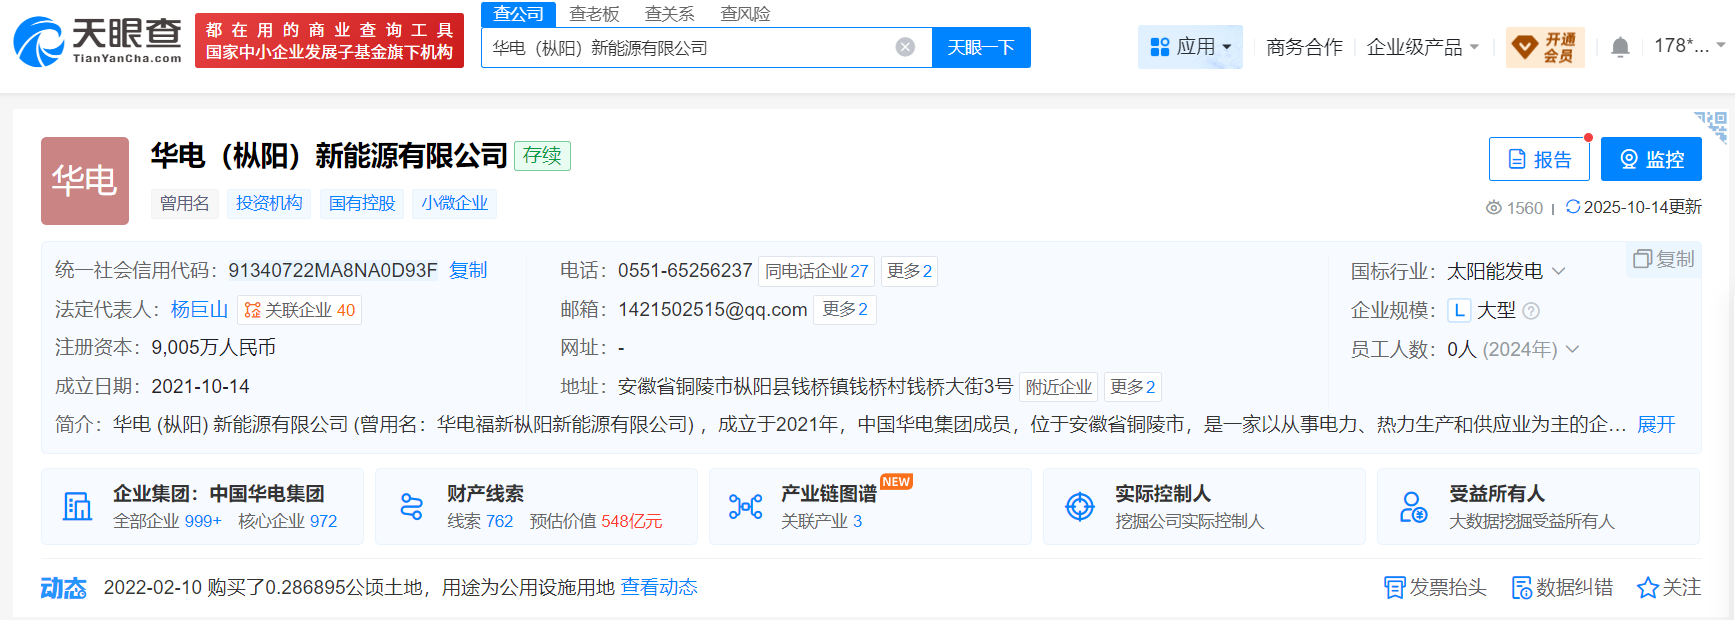This screenshot has width=1735, height=620.
Task: Click the 财产线索 card icon
Action: point(411,507)
